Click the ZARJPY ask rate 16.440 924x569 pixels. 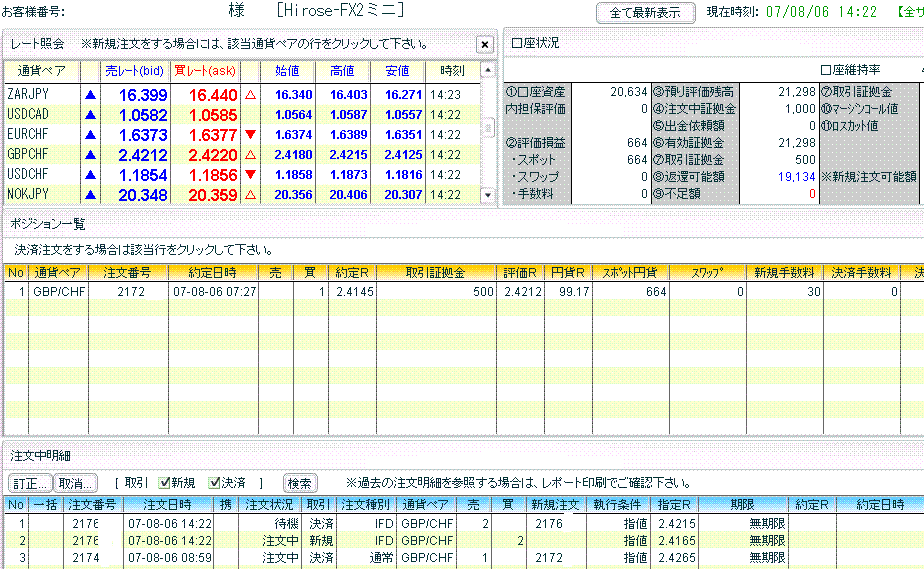(213, 95)
